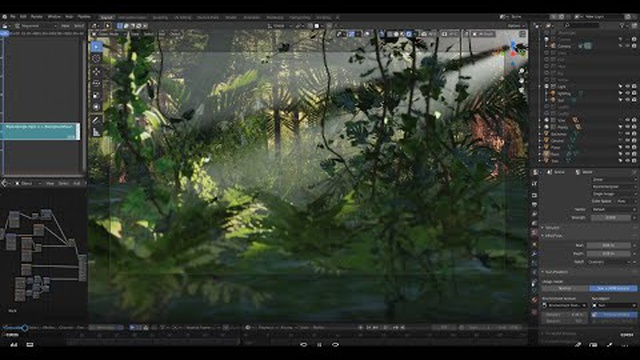The height and width of the screenshot is (360, 640).
Task: Click the Sun Object field
Action: click(x=614, y=305)
